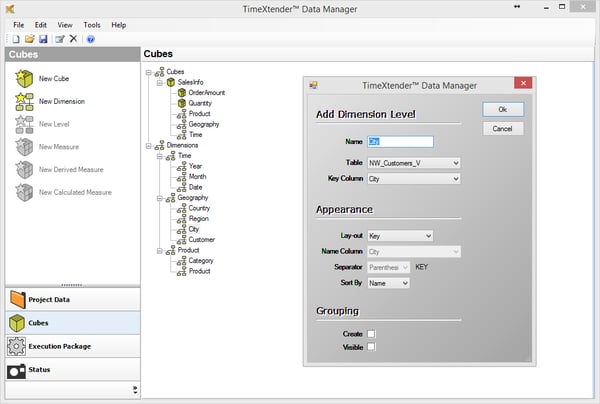Click the Status camera icon
This screenshot has height=404, width=600.
point(16,370)
